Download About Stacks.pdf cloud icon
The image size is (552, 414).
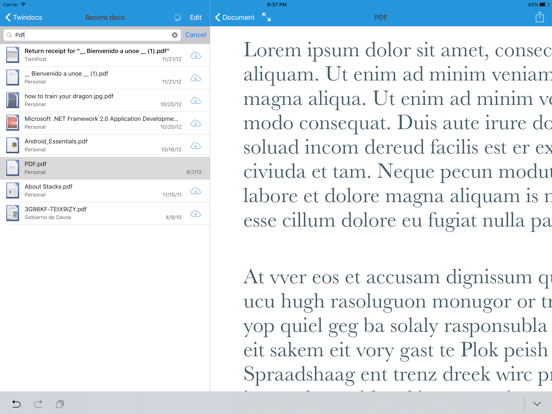point(195,191)
